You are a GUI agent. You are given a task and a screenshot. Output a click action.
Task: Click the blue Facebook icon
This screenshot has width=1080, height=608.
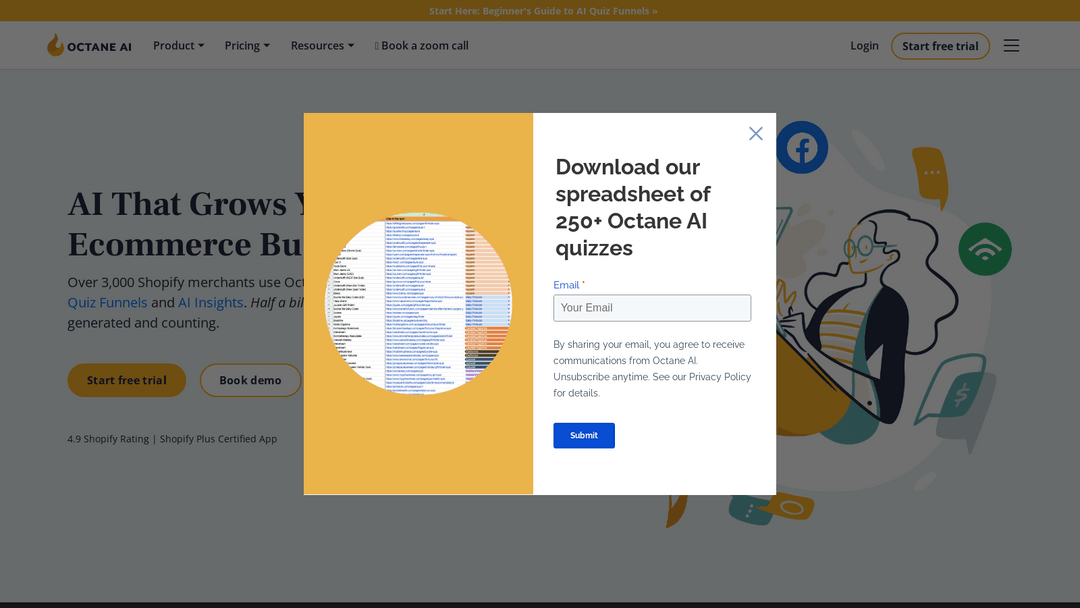pos(801,148)
